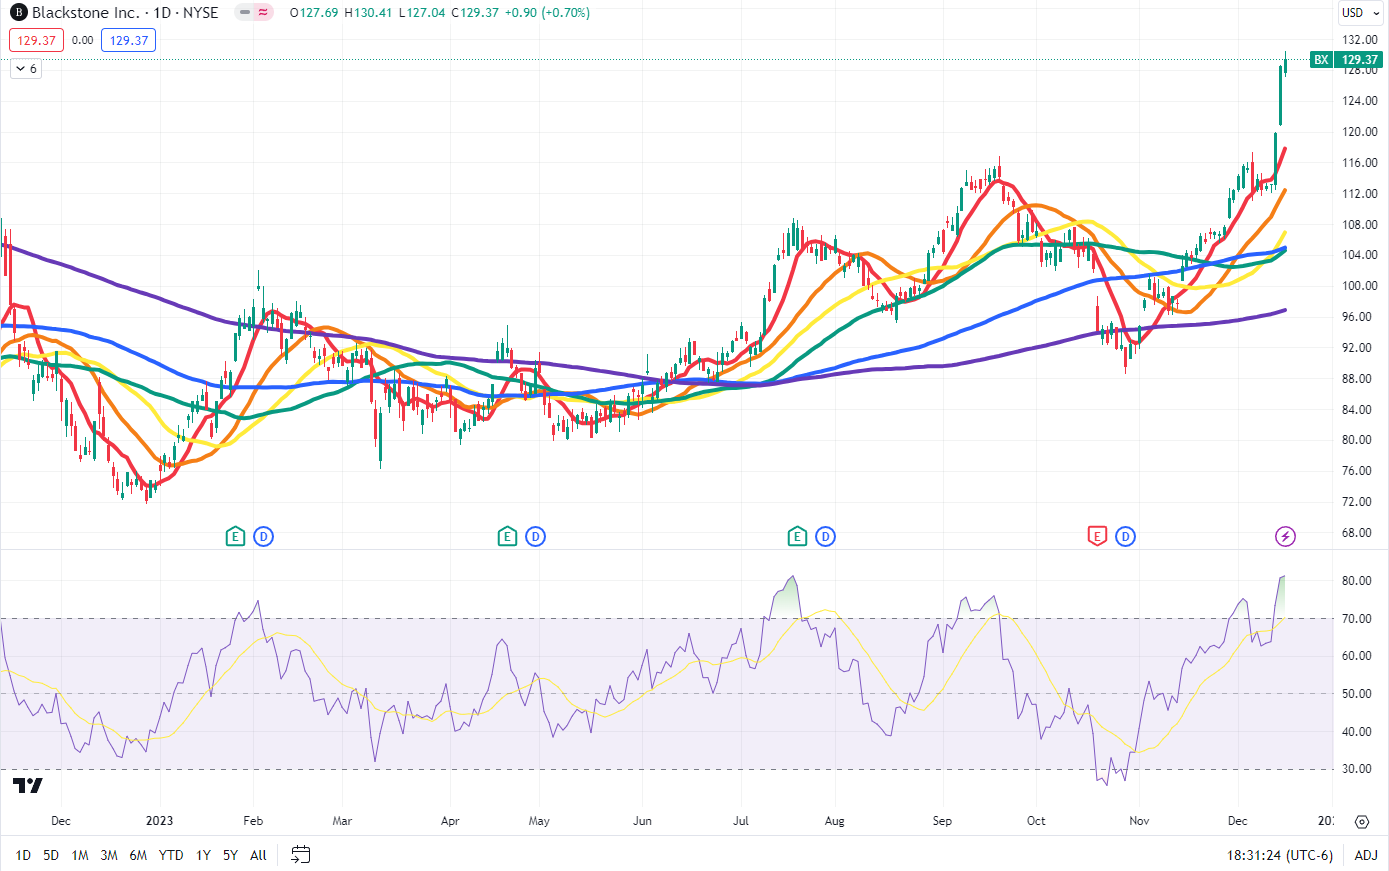Screen dimensions: 1389x871
Task: Click the first E earnings marker near February
Action: click(x=235, y=537)
